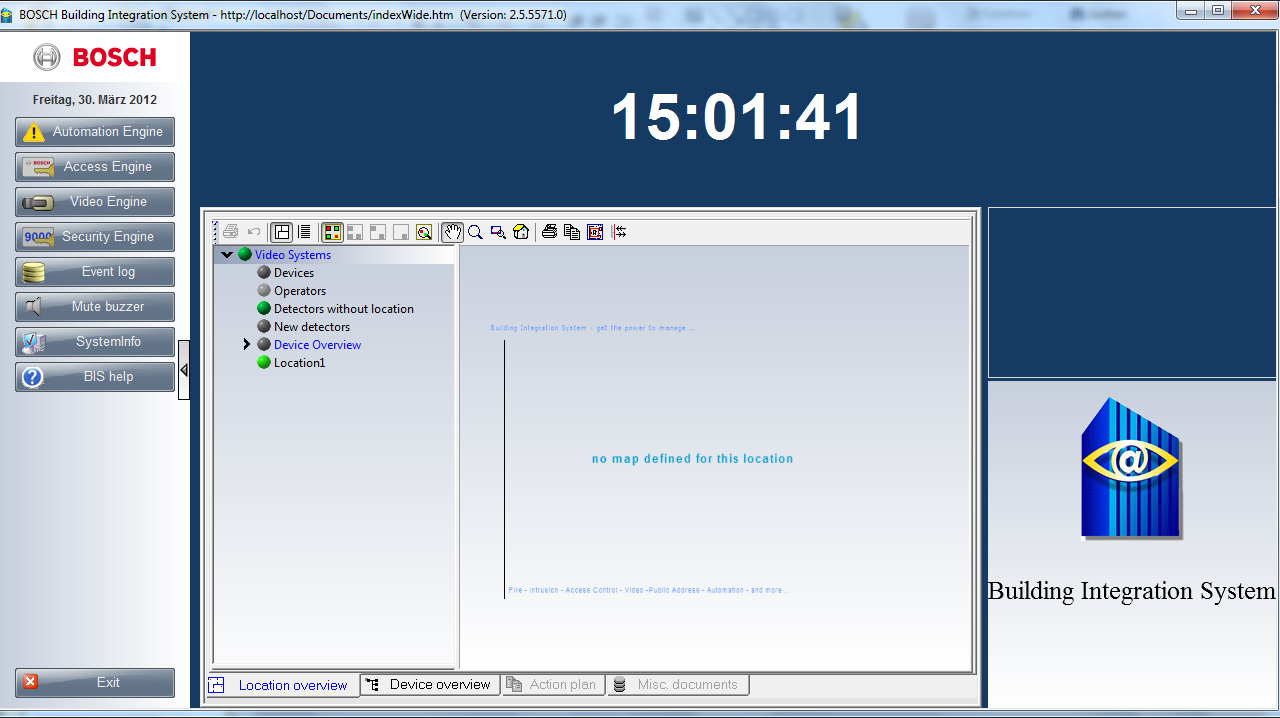Select Operators in the tree

300,291
